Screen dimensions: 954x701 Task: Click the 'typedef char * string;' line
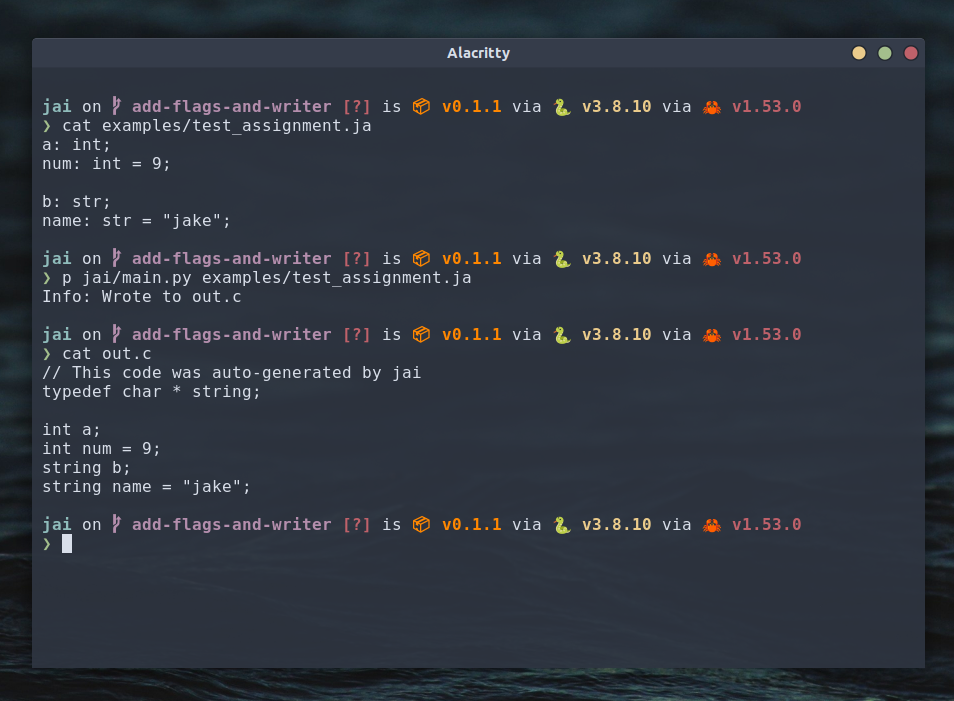pyautogui.click(x=151, y=391)
